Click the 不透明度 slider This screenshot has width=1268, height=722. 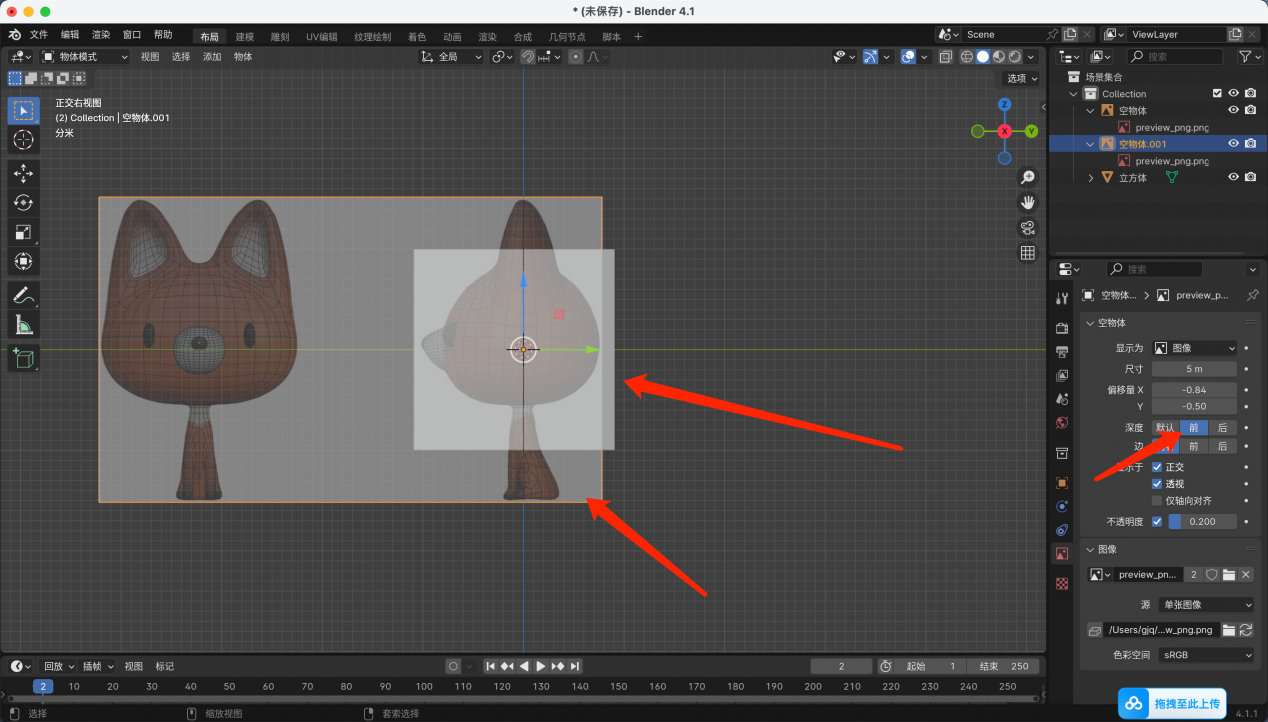tap(1202, 522)
